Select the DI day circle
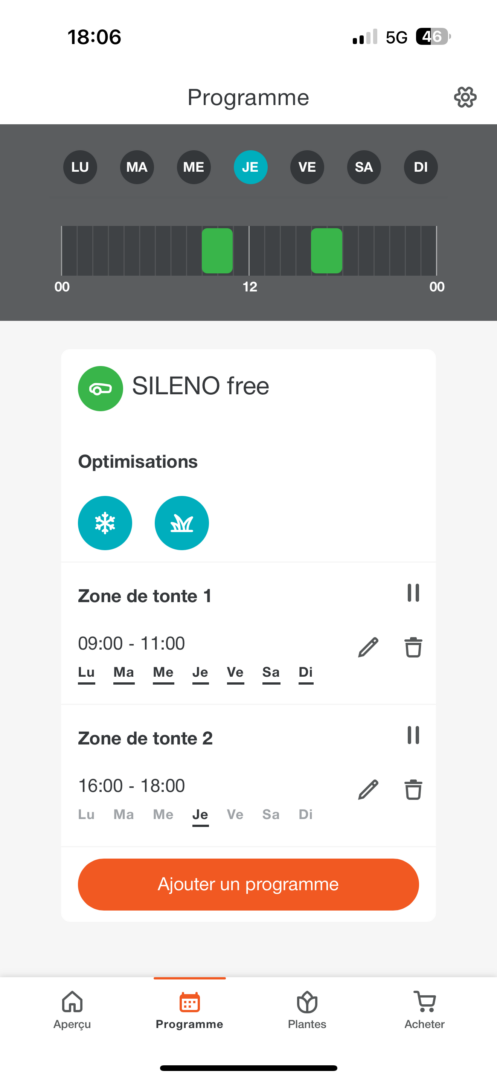 point(421,167)
